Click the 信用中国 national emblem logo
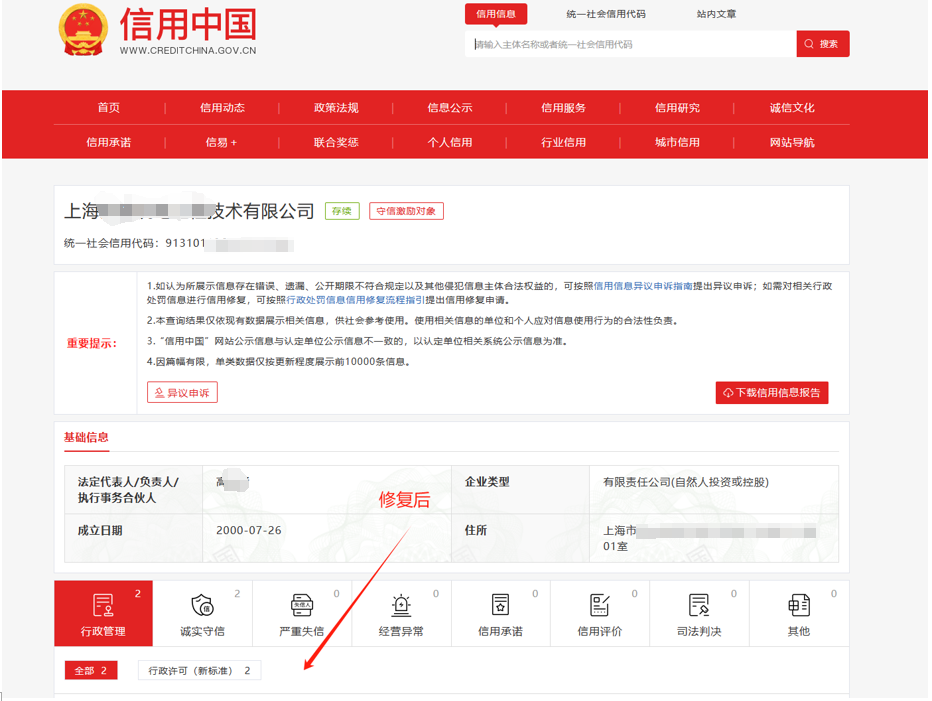Image resolution: width=932 pixels, height=701 pixels. [83, 30]
